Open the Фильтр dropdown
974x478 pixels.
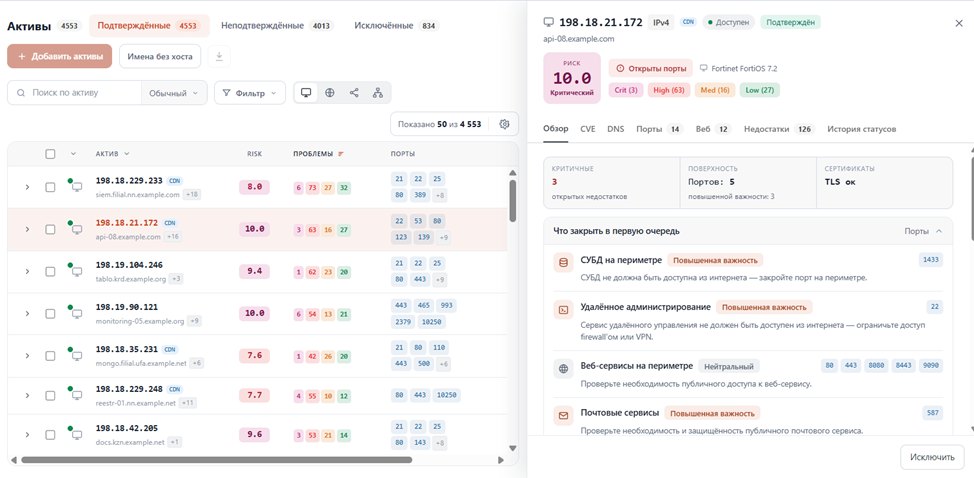pos(250,93)
